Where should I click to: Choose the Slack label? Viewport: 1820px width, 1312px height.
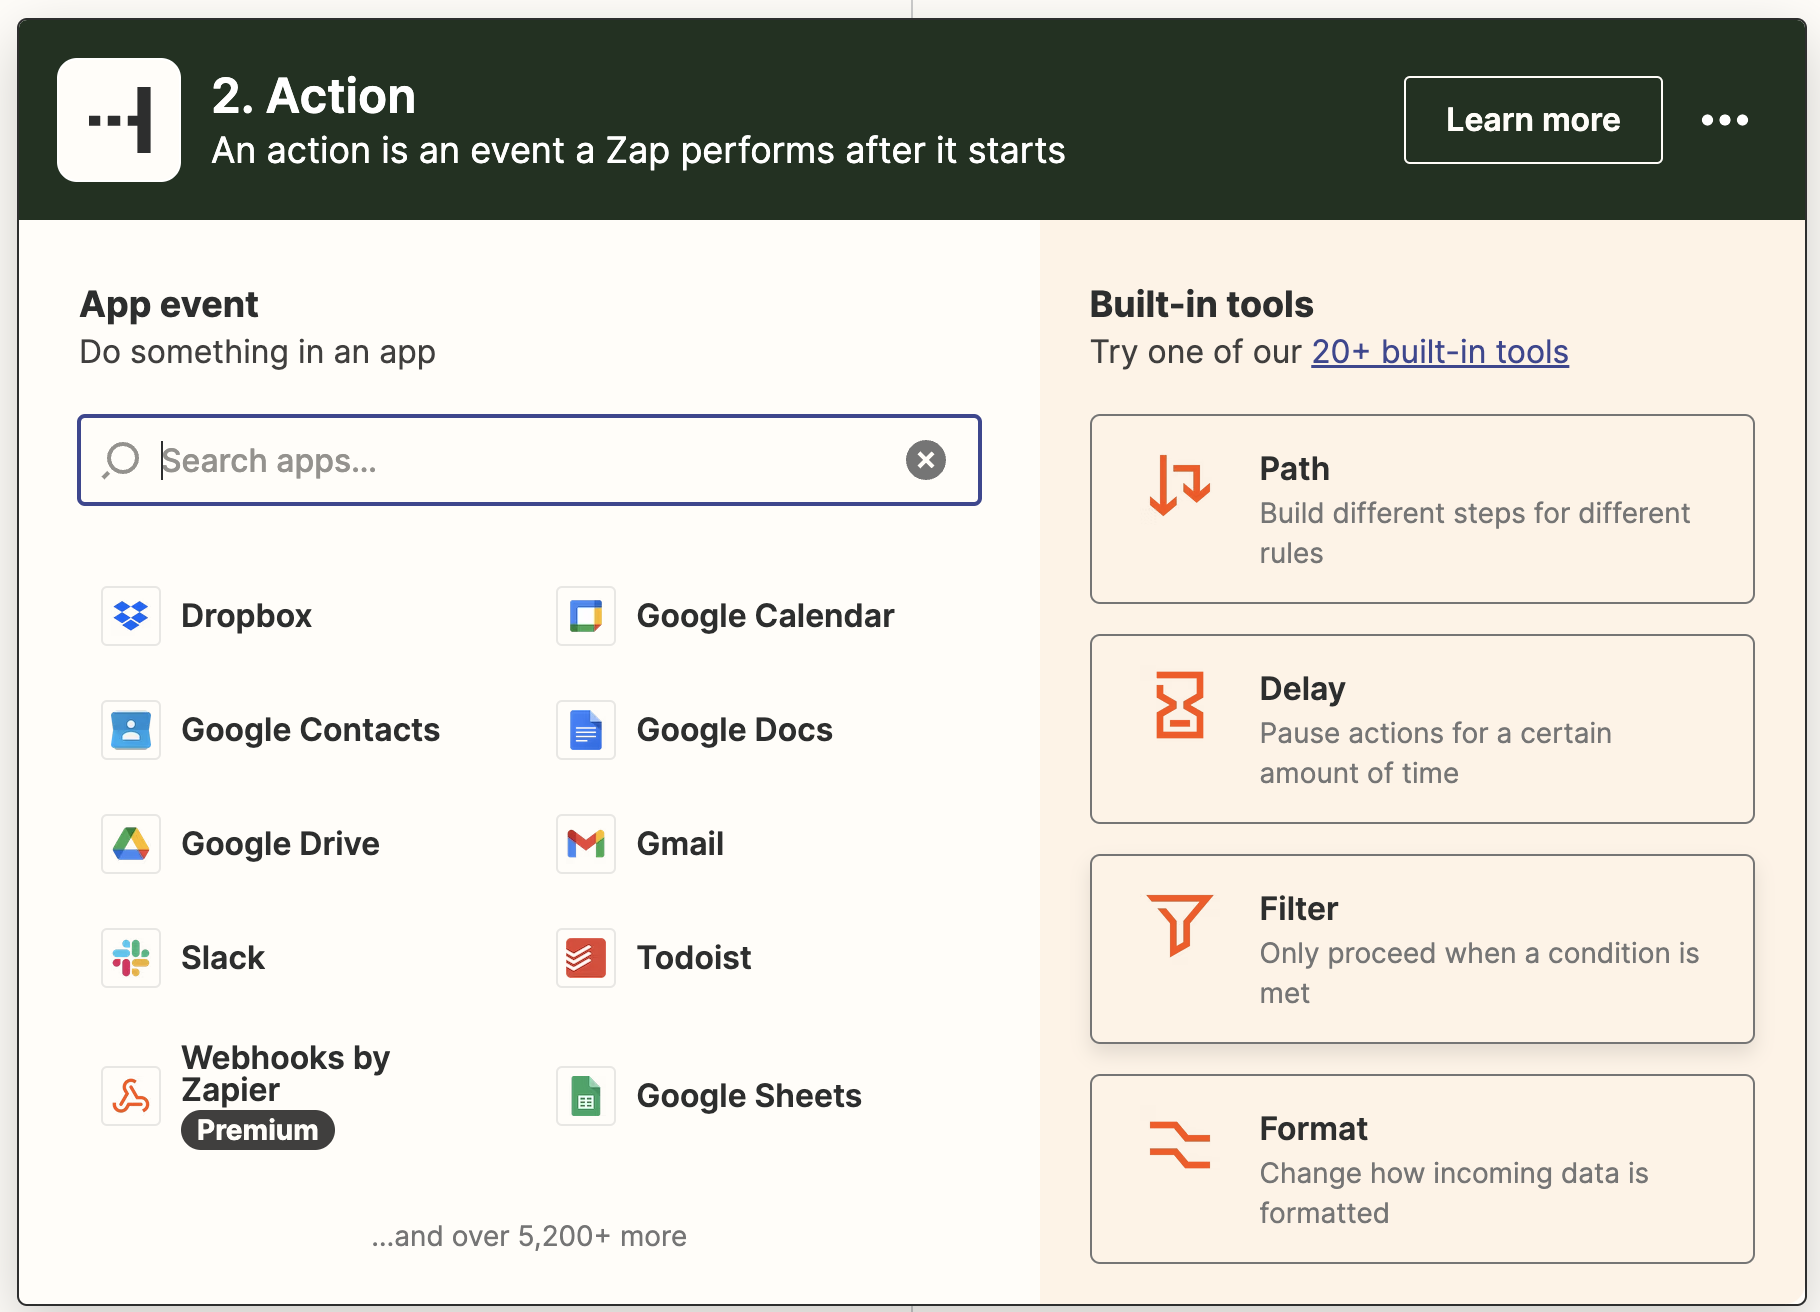(223, 958)
